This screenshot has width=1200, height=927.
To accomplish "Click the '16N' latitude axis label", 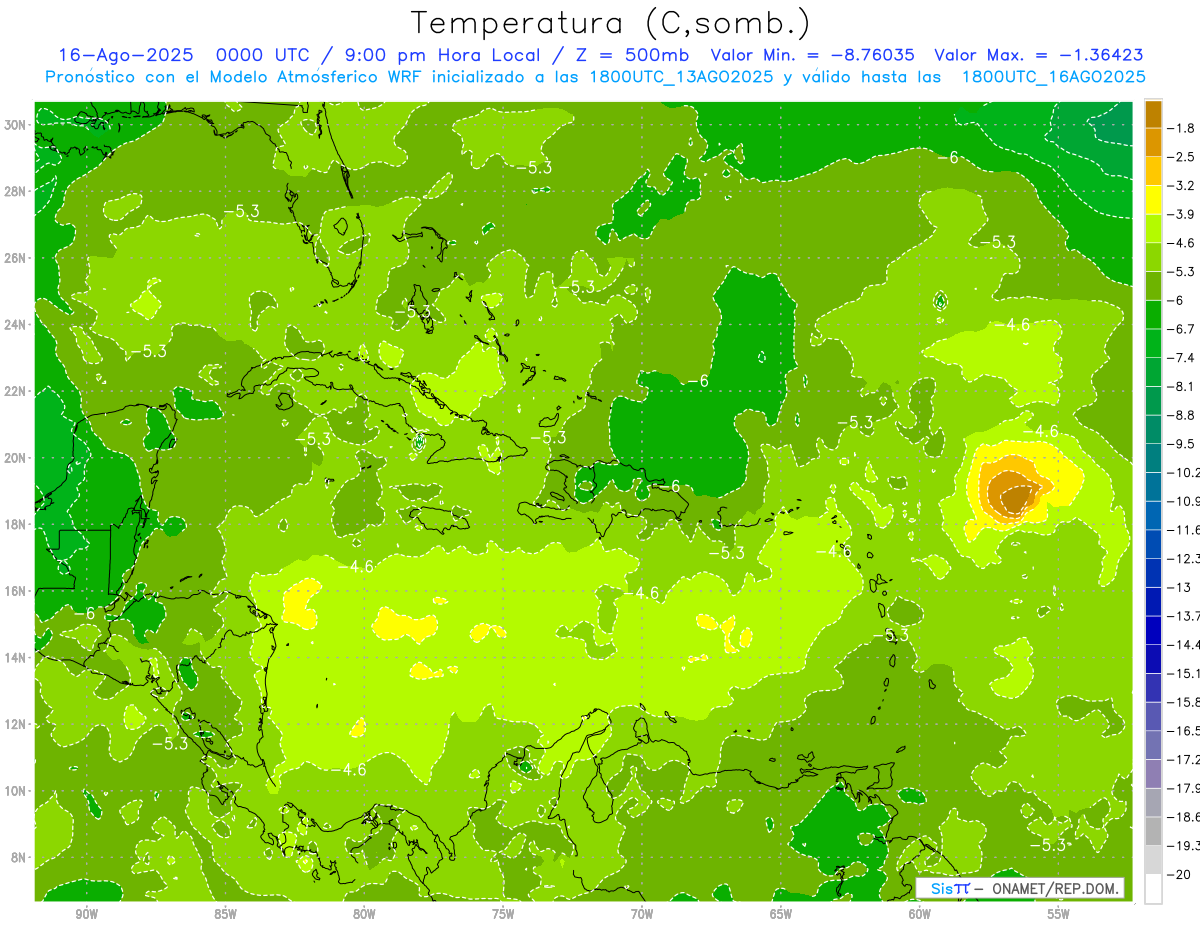I will point(16,591).
